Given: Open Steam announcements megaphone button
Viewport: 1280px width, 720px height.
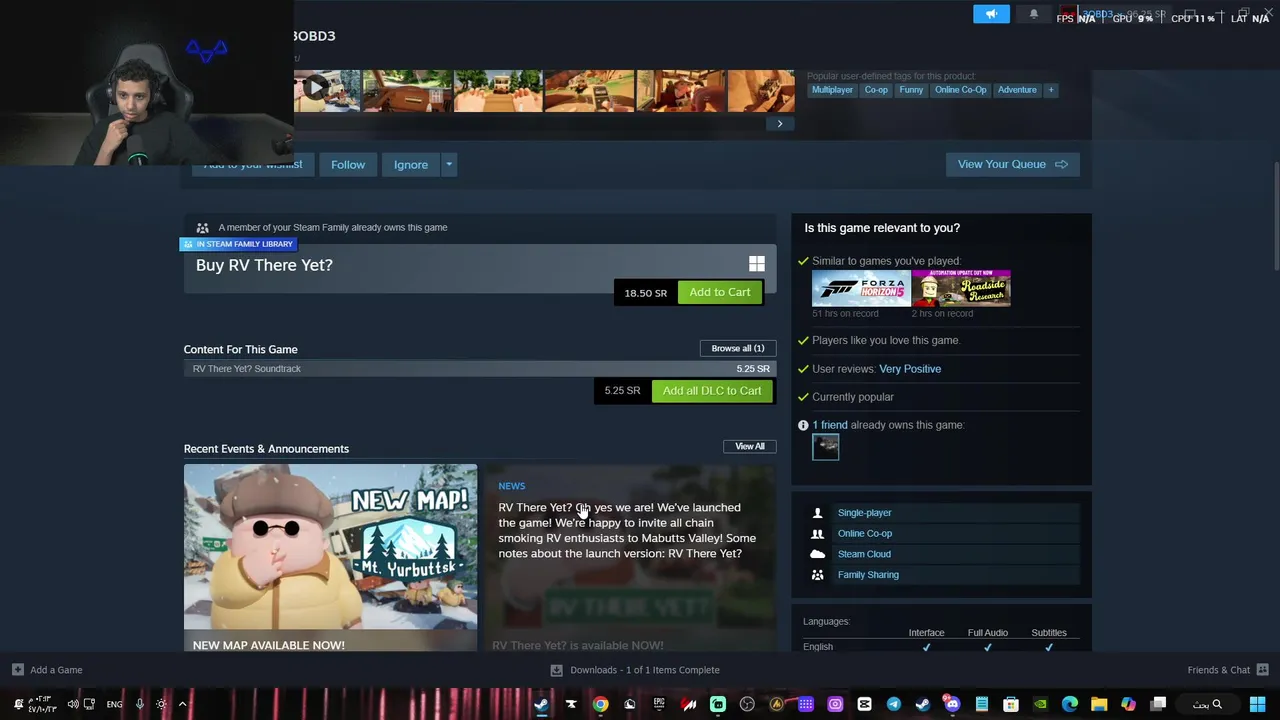Looking at the screenshot, I should [991, 14].
